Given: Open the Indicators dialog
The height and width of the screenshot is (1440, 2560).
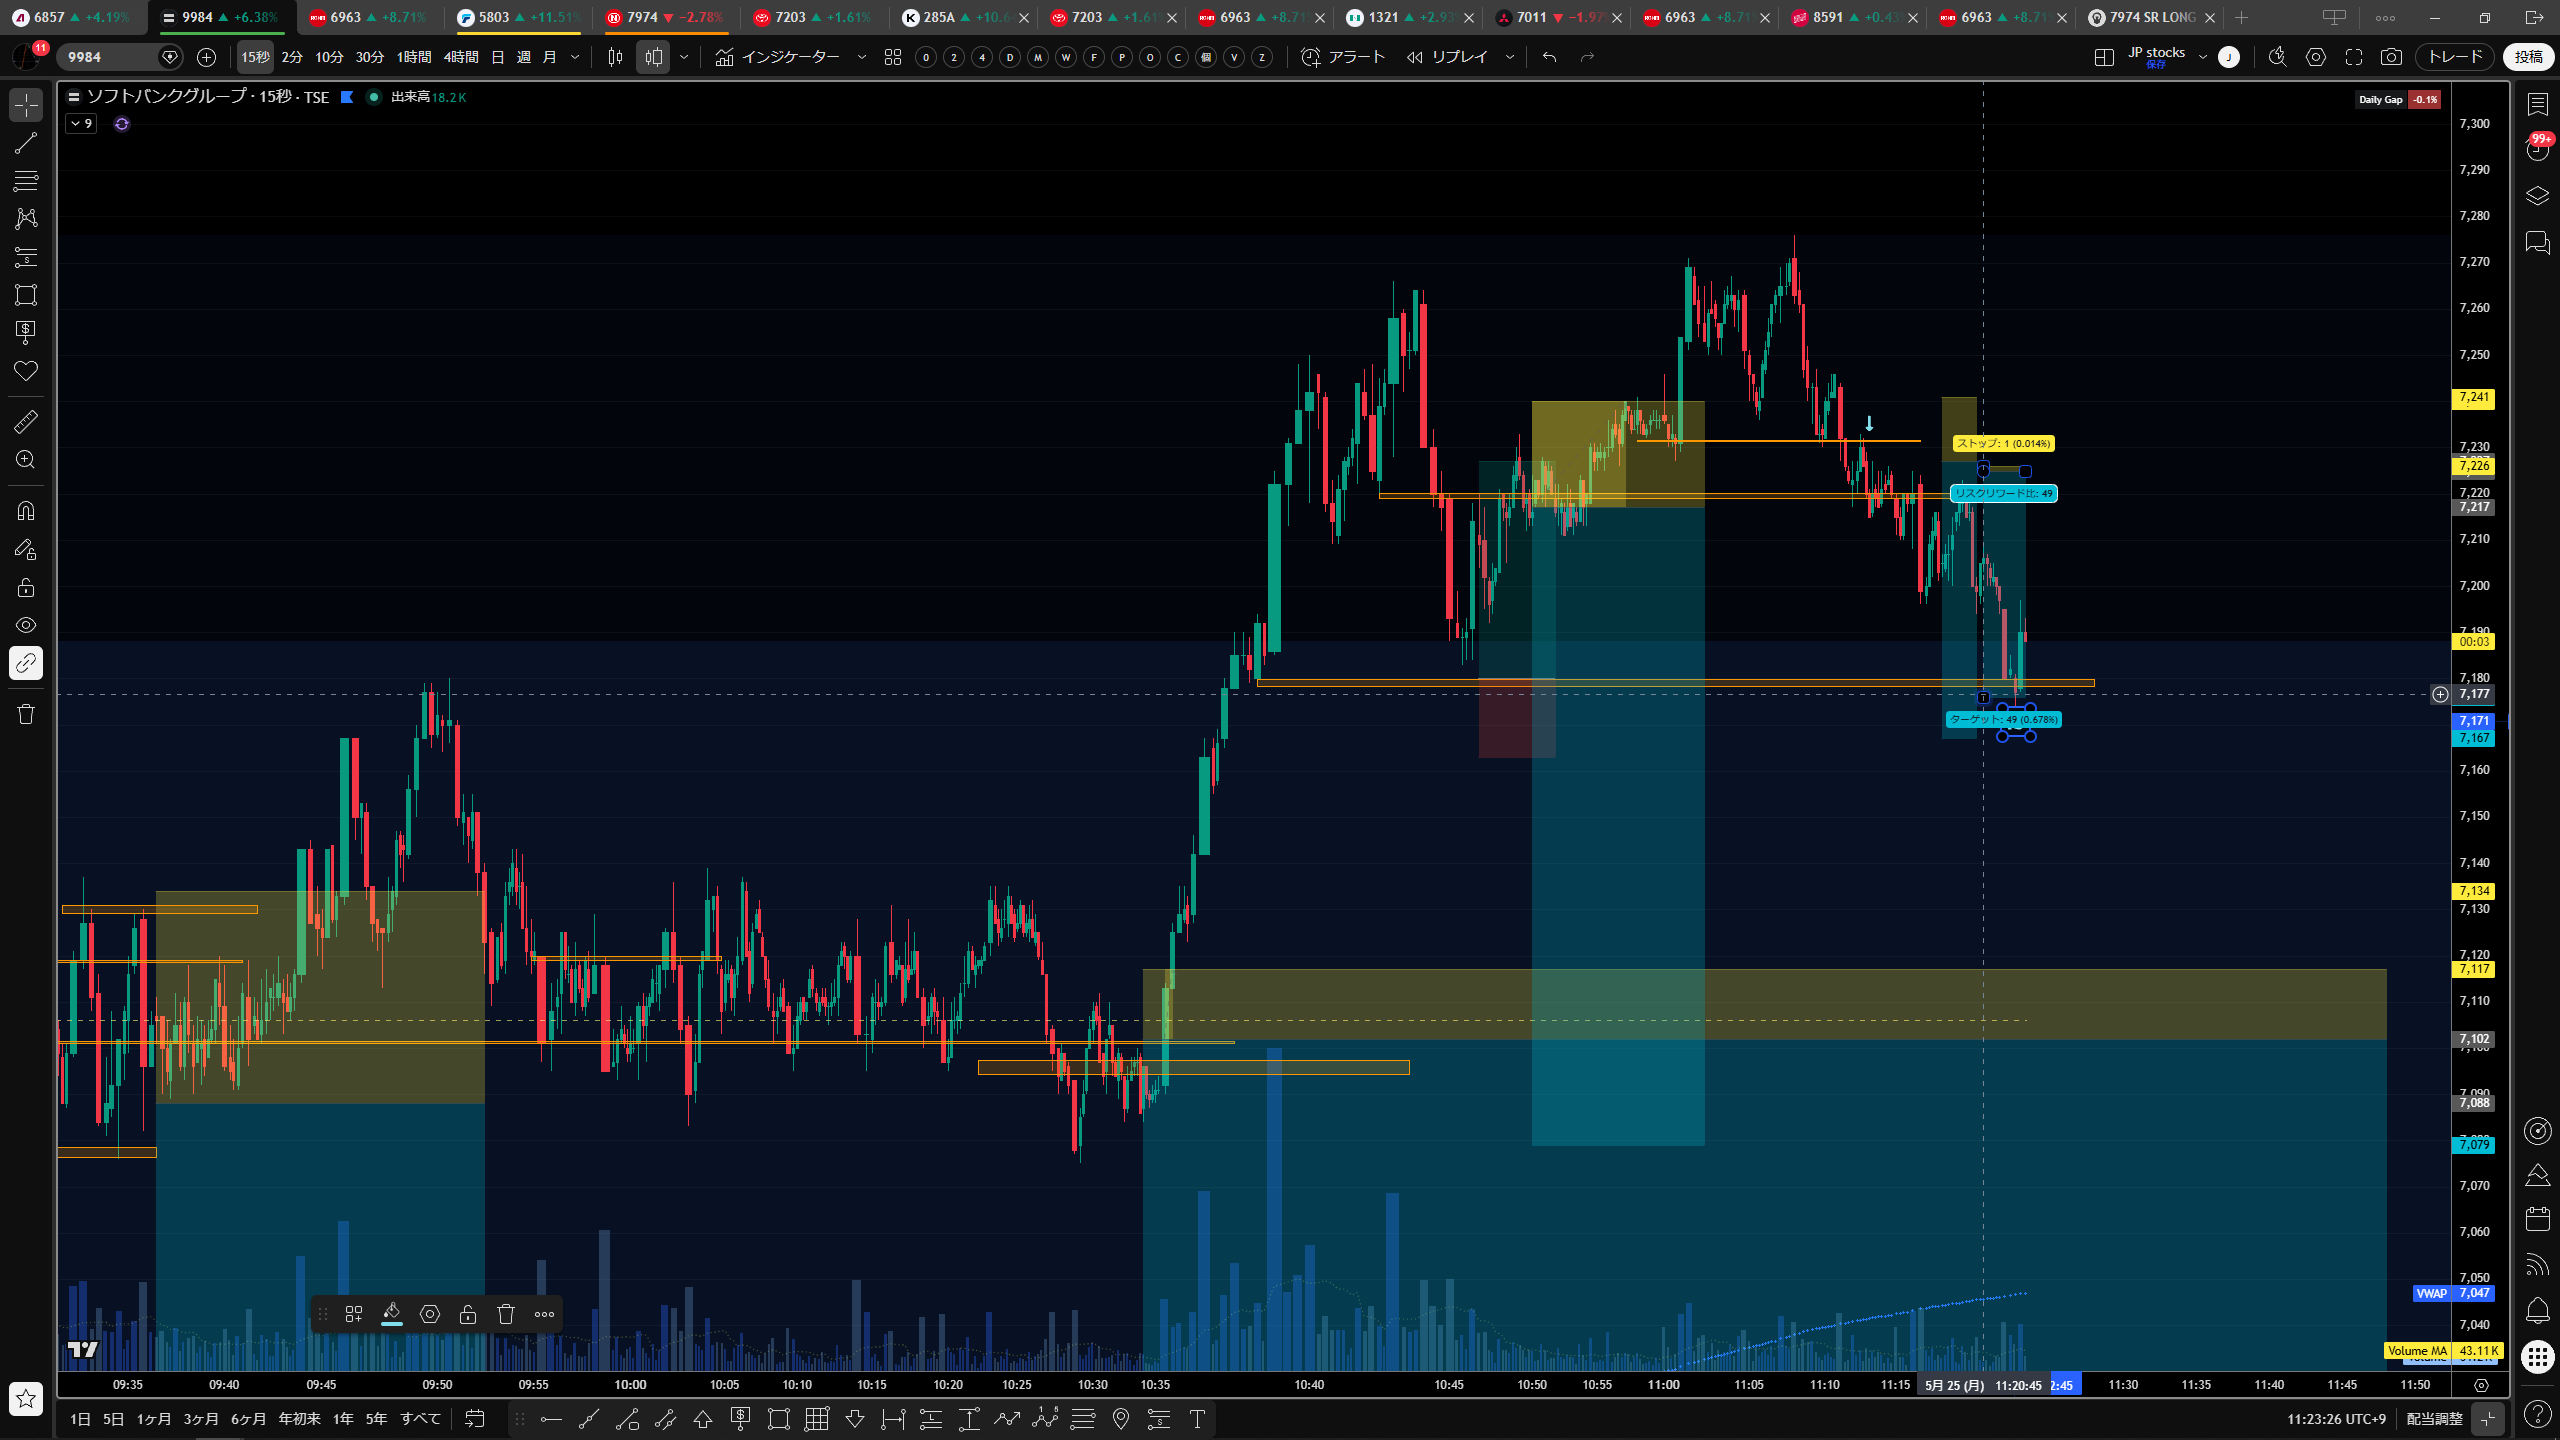Looking at the screenshot, I should tap(778, 57).
